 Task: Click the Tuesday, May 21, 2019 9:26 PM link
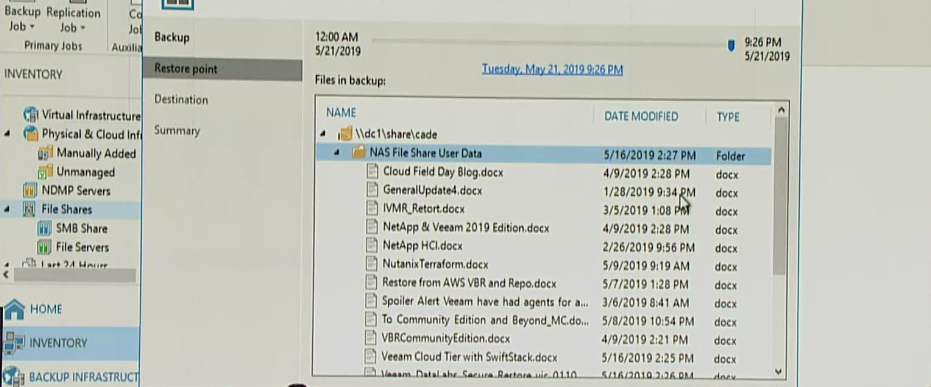(x=552, y=69)
